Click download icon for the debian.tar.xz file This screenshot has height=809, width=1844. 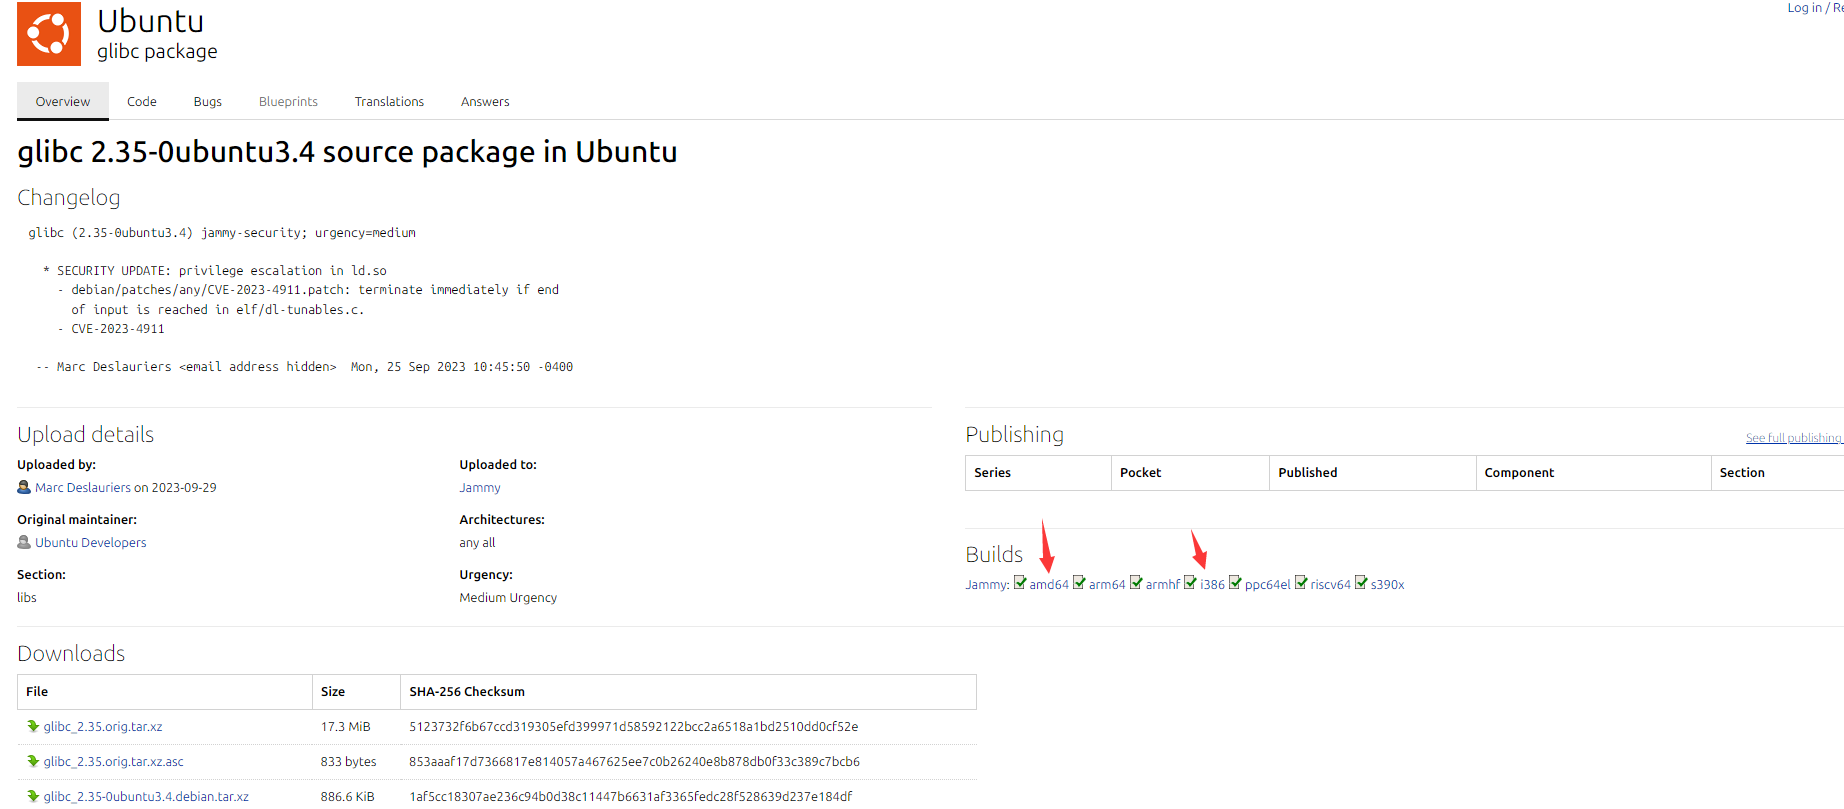(x=33, y=797)
